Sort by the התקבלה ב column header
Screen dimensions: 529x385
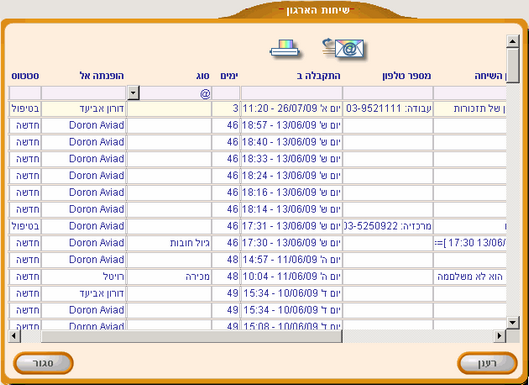click(x=318, y=76)
